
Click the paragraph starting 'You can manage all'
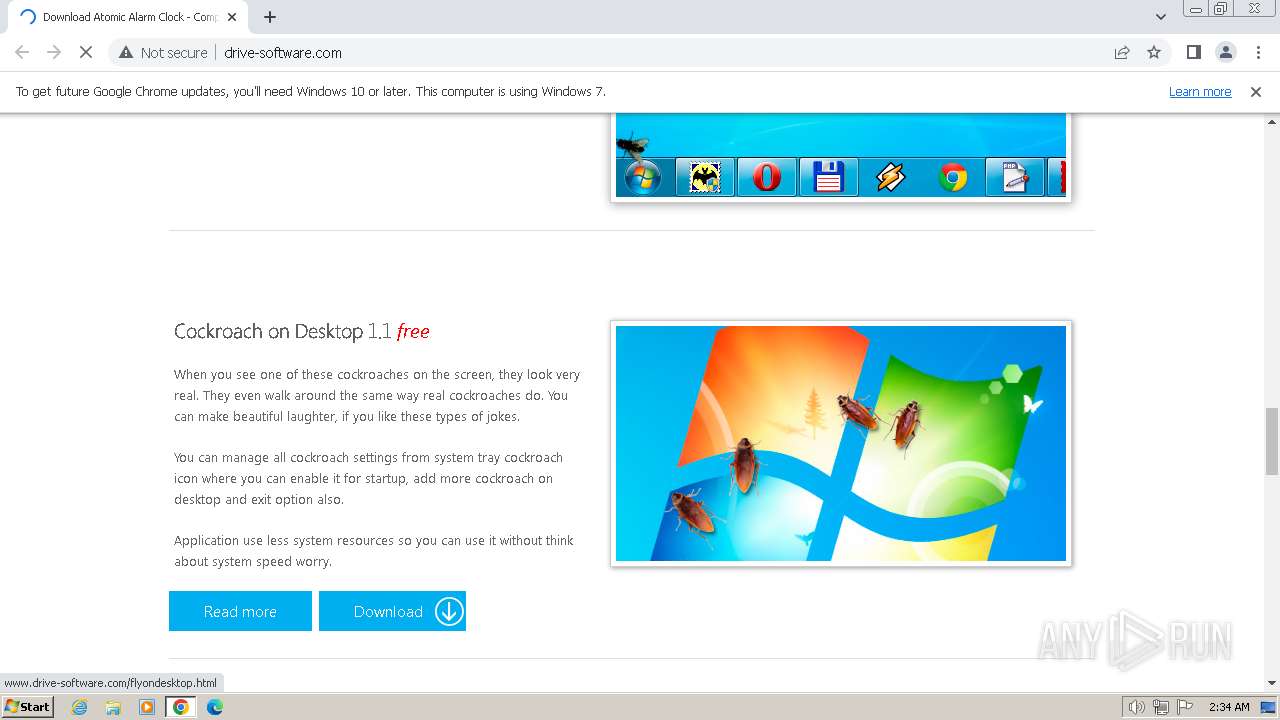pyautogui.click(x=368, y=478)
